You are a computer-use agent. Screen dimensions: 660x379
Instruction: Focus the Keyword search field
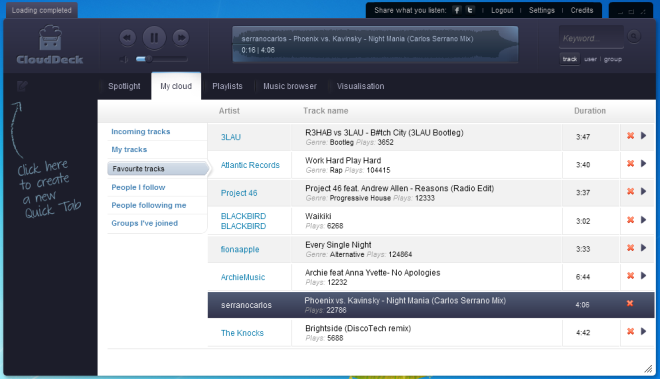click(591, 38)
